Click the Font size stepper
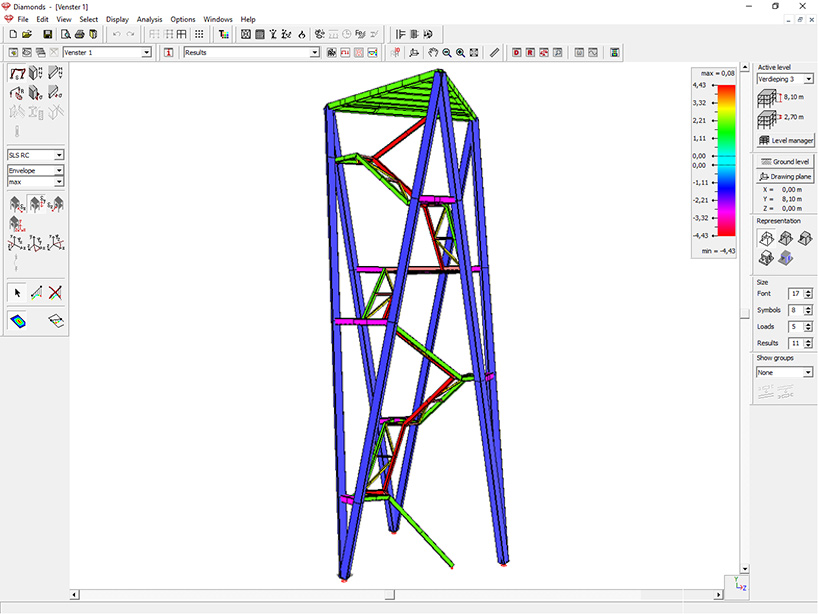The image size is (818, 614). [x=808, y=294]
